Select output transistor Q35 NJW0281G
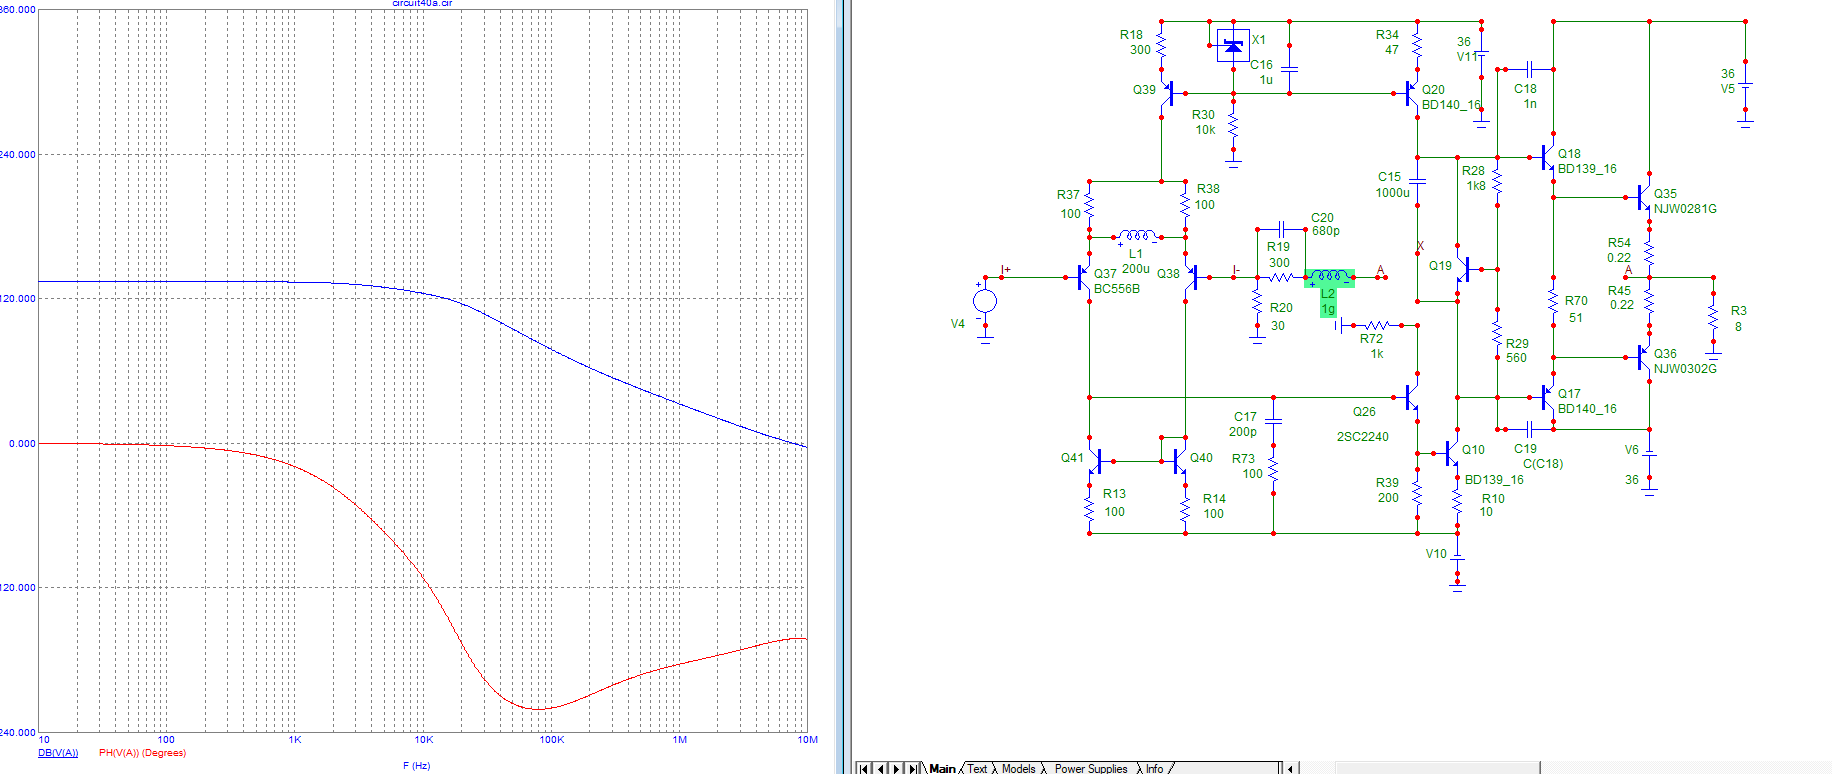This screenshot has width=1832, height=774. point(1642,197)
